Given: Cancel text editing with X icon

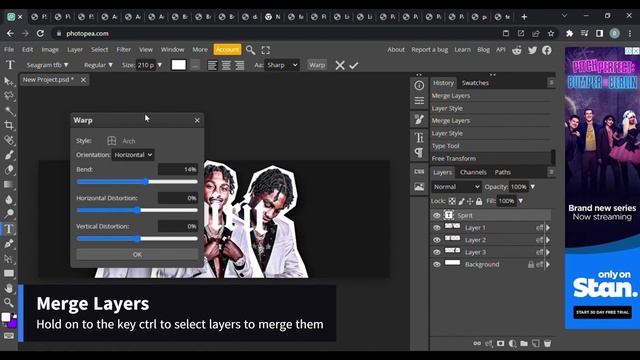Looking at the screenshot, I should click(340, 65).
